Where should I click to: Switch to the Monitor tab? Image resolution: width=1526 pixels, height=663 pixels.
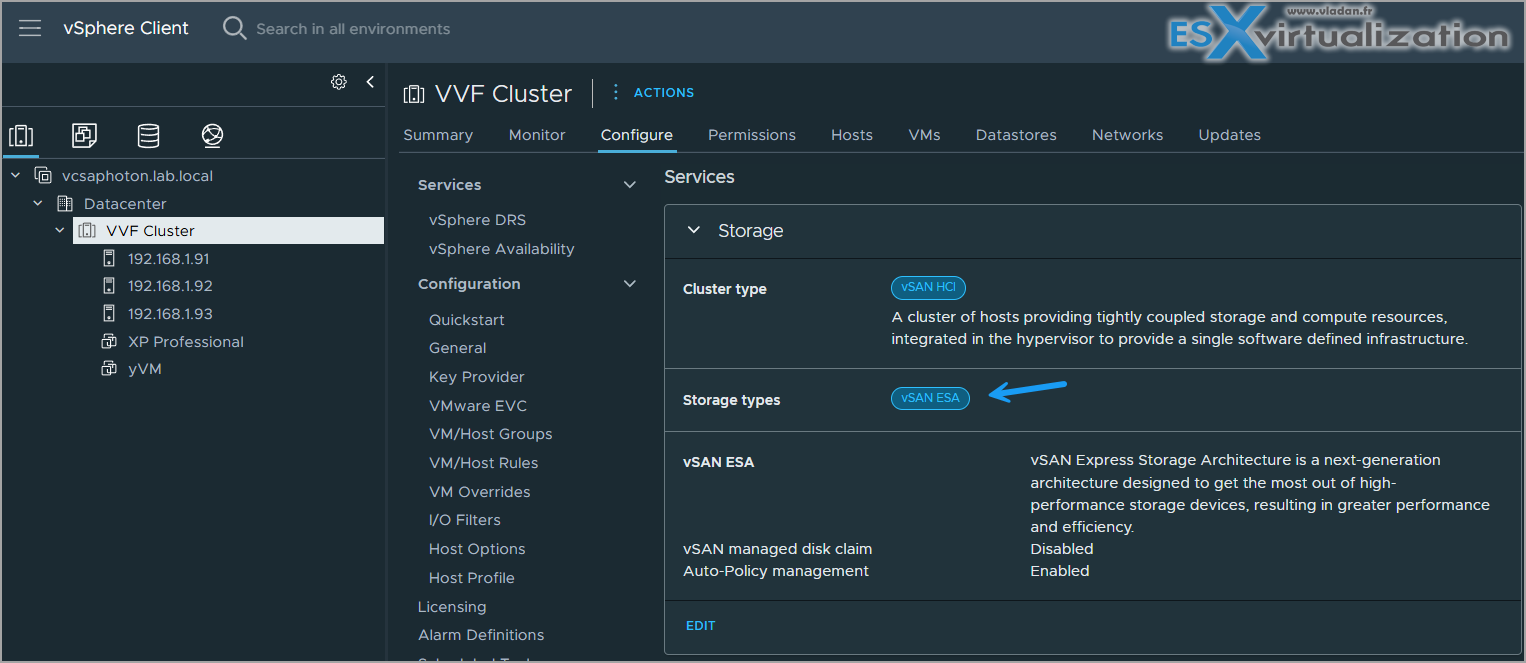537,135
